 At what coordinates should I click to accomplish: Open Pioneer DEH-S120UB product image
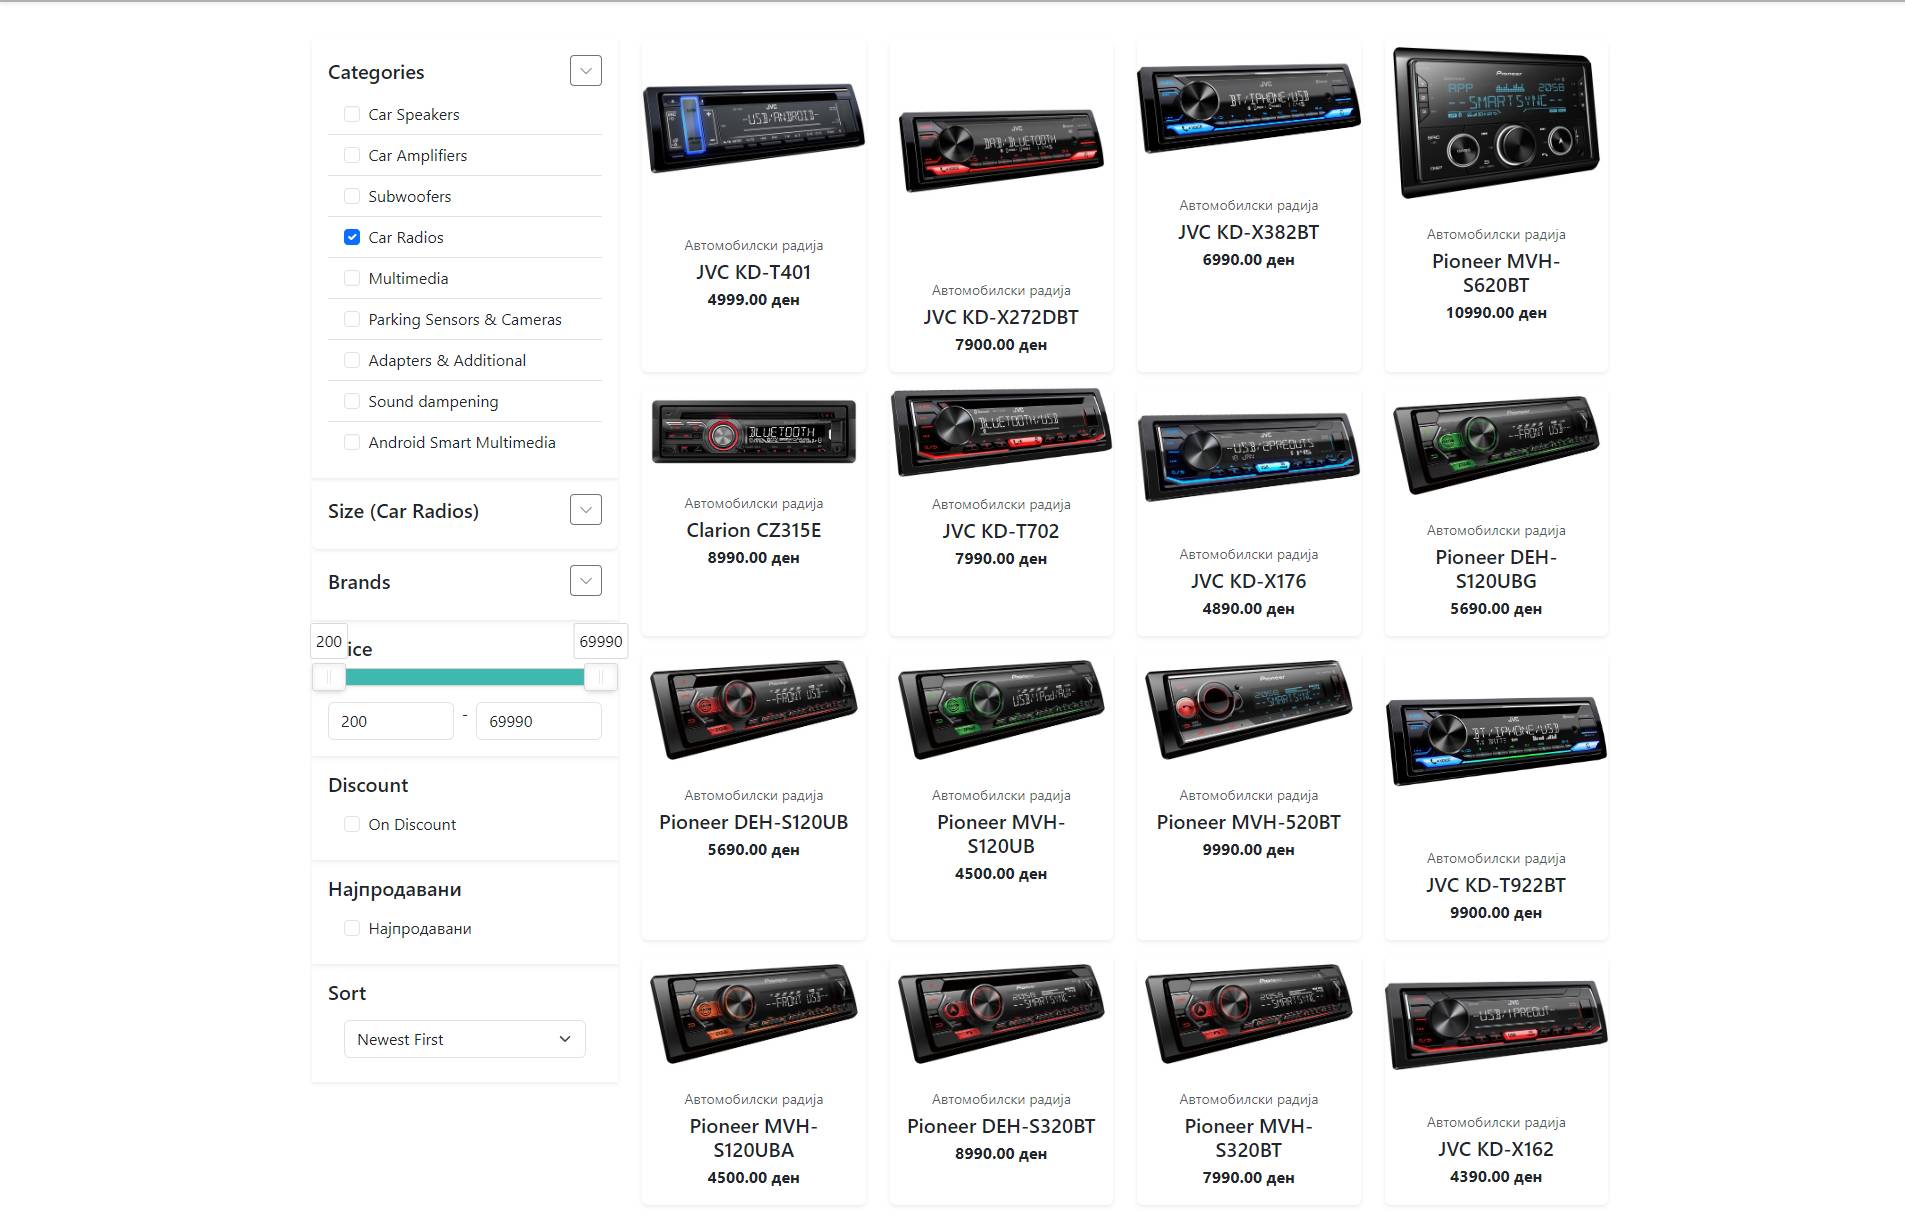point(754,709)
